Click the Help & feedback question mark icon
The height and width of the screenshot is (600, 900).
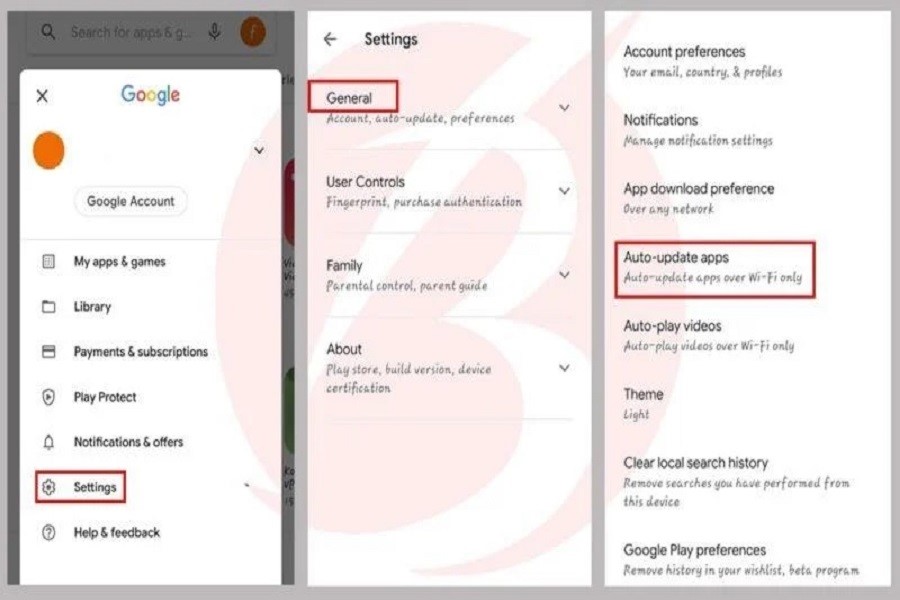click(x=49, y=532)
